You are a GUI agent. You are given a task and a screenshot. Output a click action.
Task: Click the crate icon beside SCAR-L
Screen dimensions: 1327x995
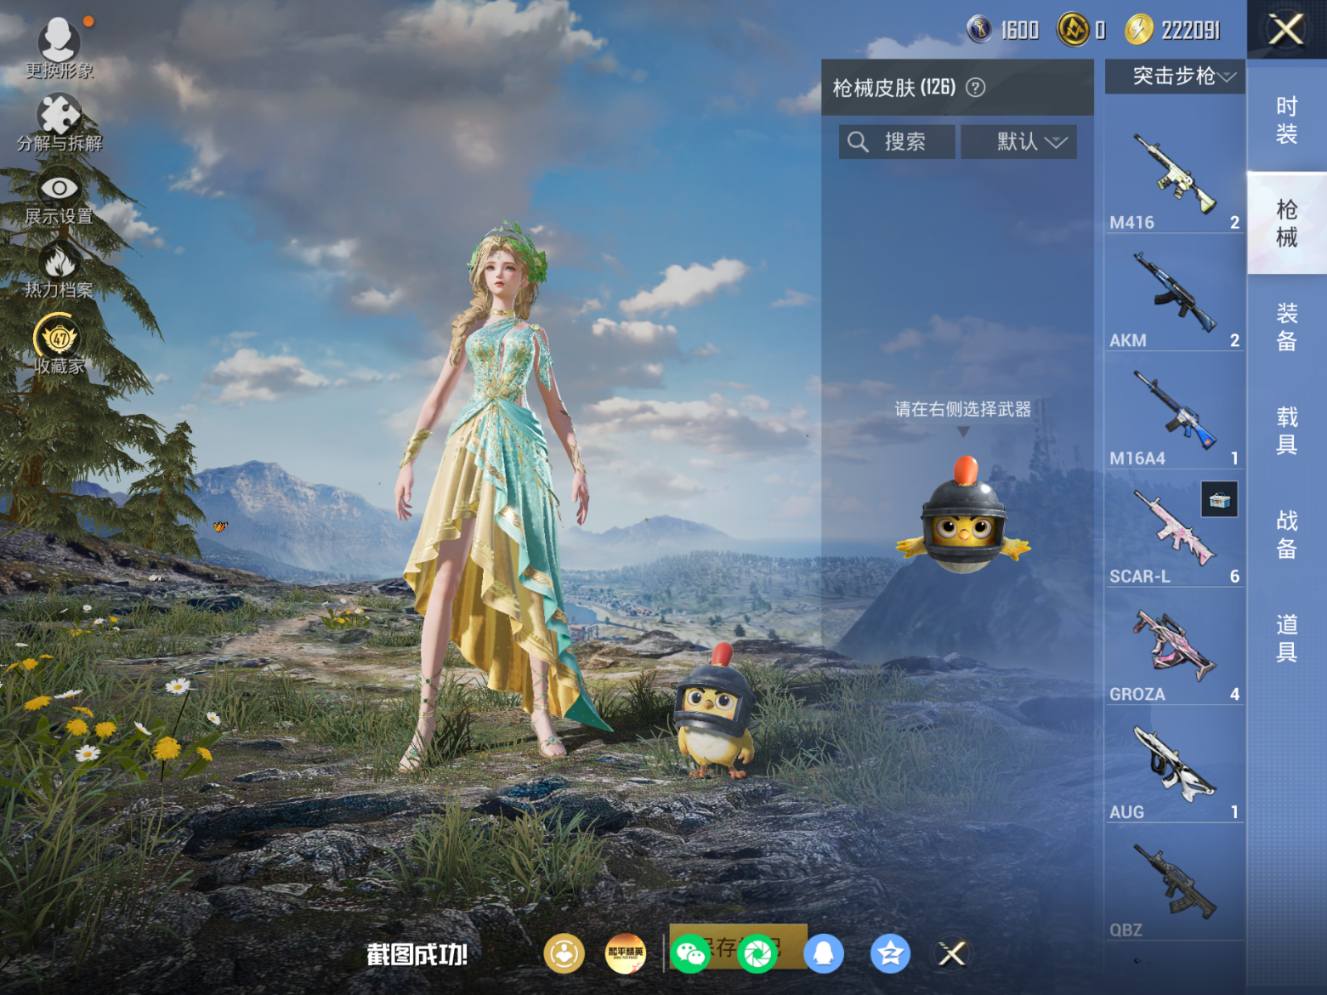[1219, 499]
